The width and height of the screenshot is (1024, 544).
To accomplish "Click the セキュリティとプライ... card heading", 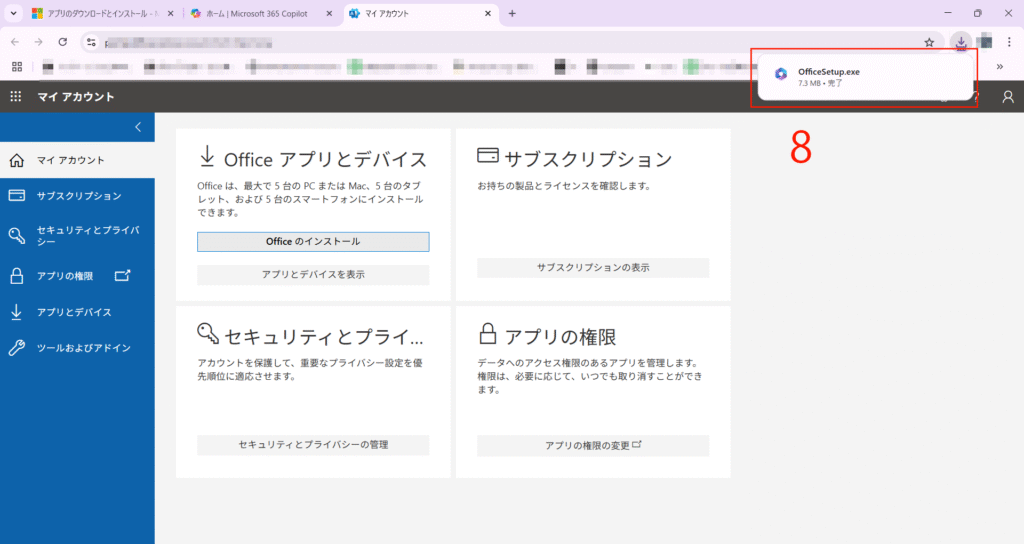I will tap(324, 336).
